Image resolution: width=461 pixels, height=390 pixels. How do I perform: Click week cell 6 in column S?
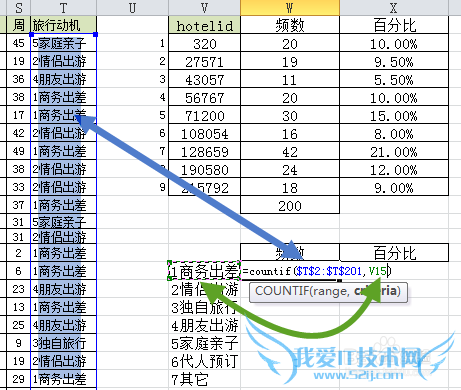pos(18,271)
